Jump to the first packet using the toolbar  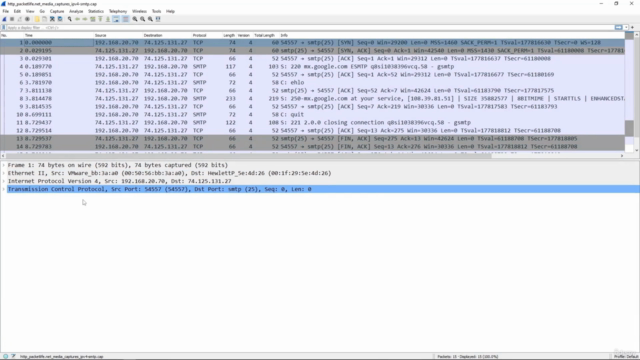[x=100, y=19]
